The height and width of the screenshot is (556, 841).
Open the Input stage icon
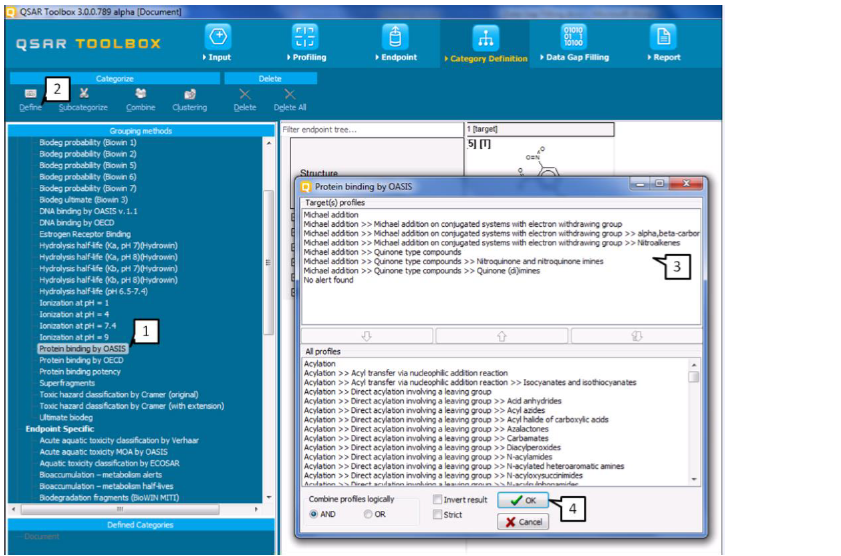coord(218,37)
